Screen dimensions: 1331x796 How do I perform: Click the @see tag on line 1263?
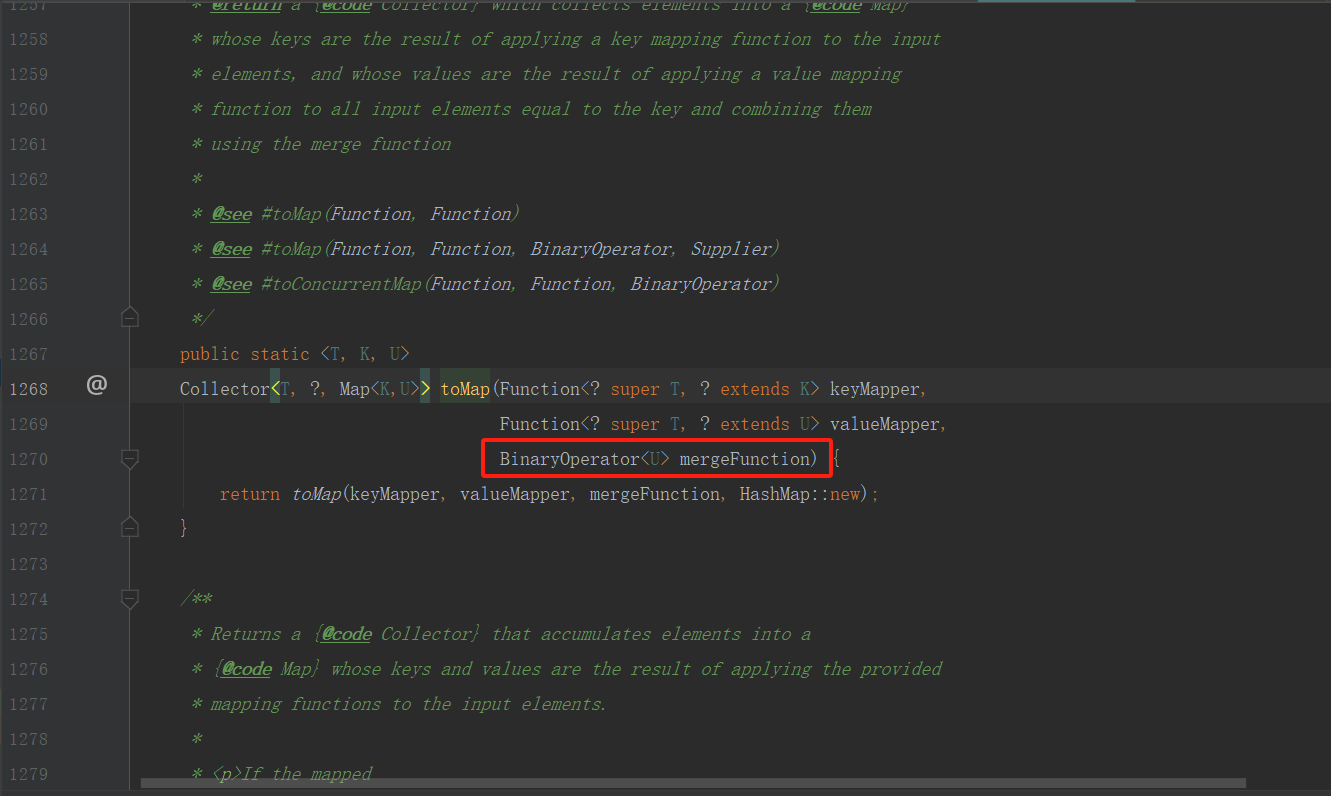[231, 214]
